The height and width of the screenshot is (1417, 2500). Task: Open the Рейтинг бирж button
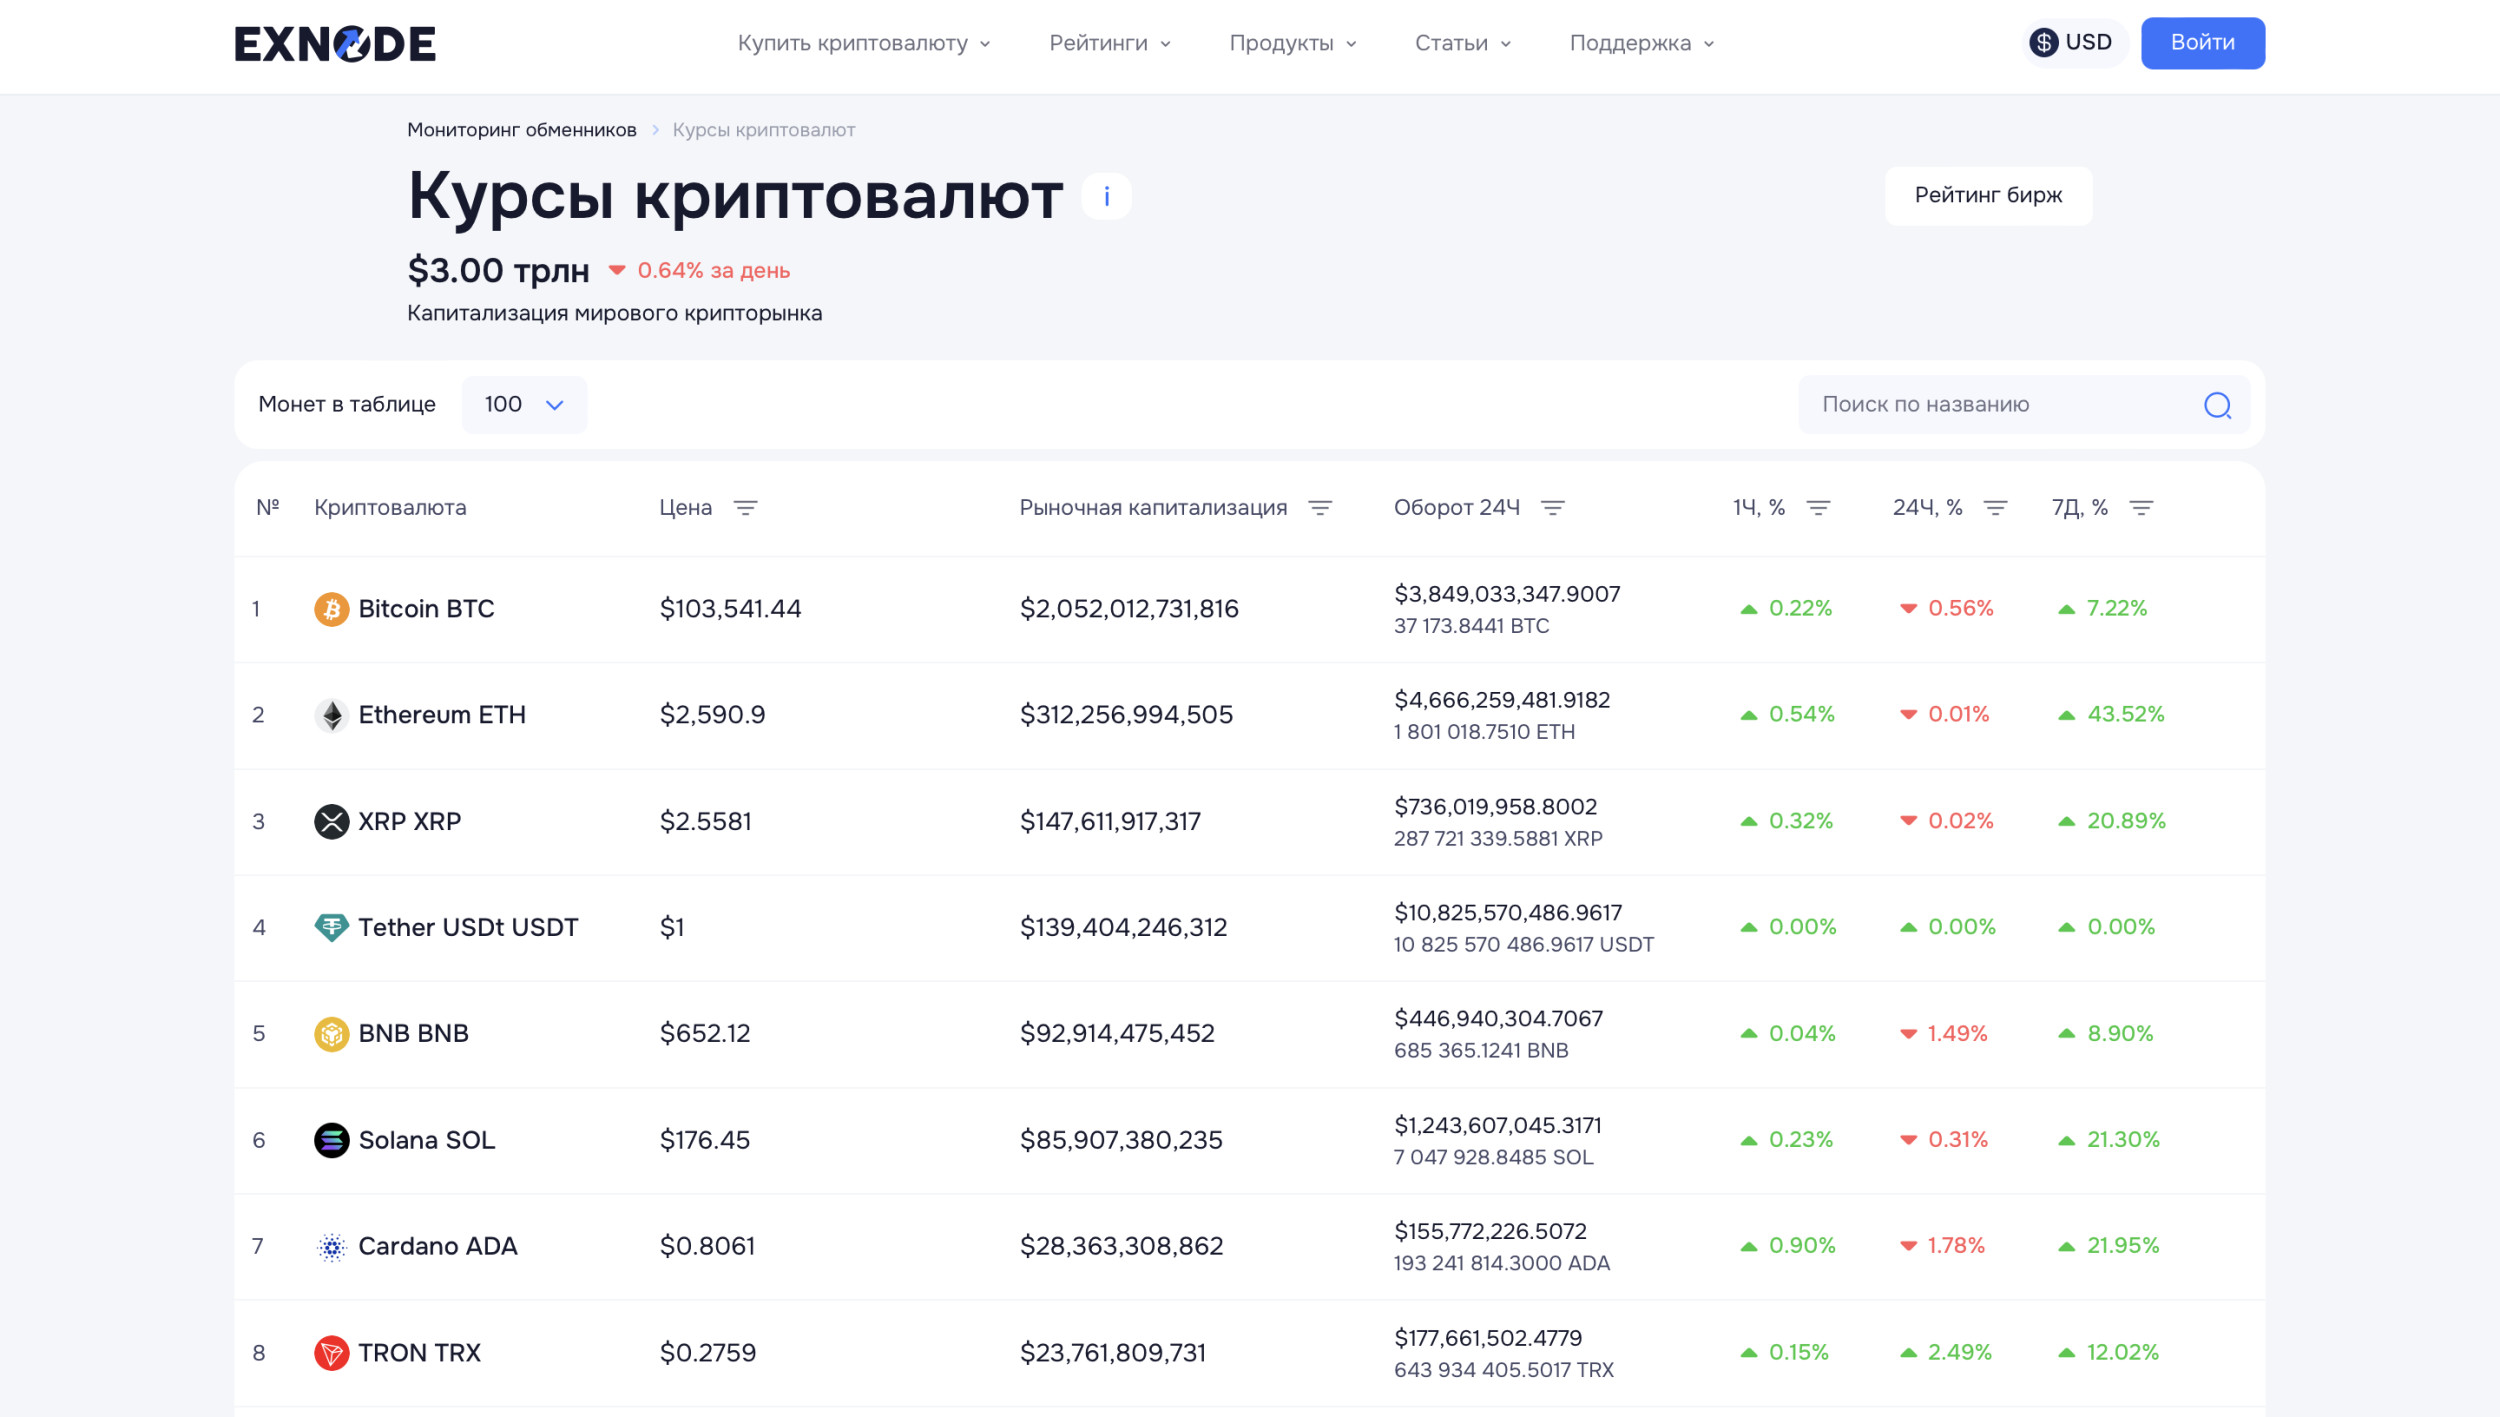[x=1987, y=196]
